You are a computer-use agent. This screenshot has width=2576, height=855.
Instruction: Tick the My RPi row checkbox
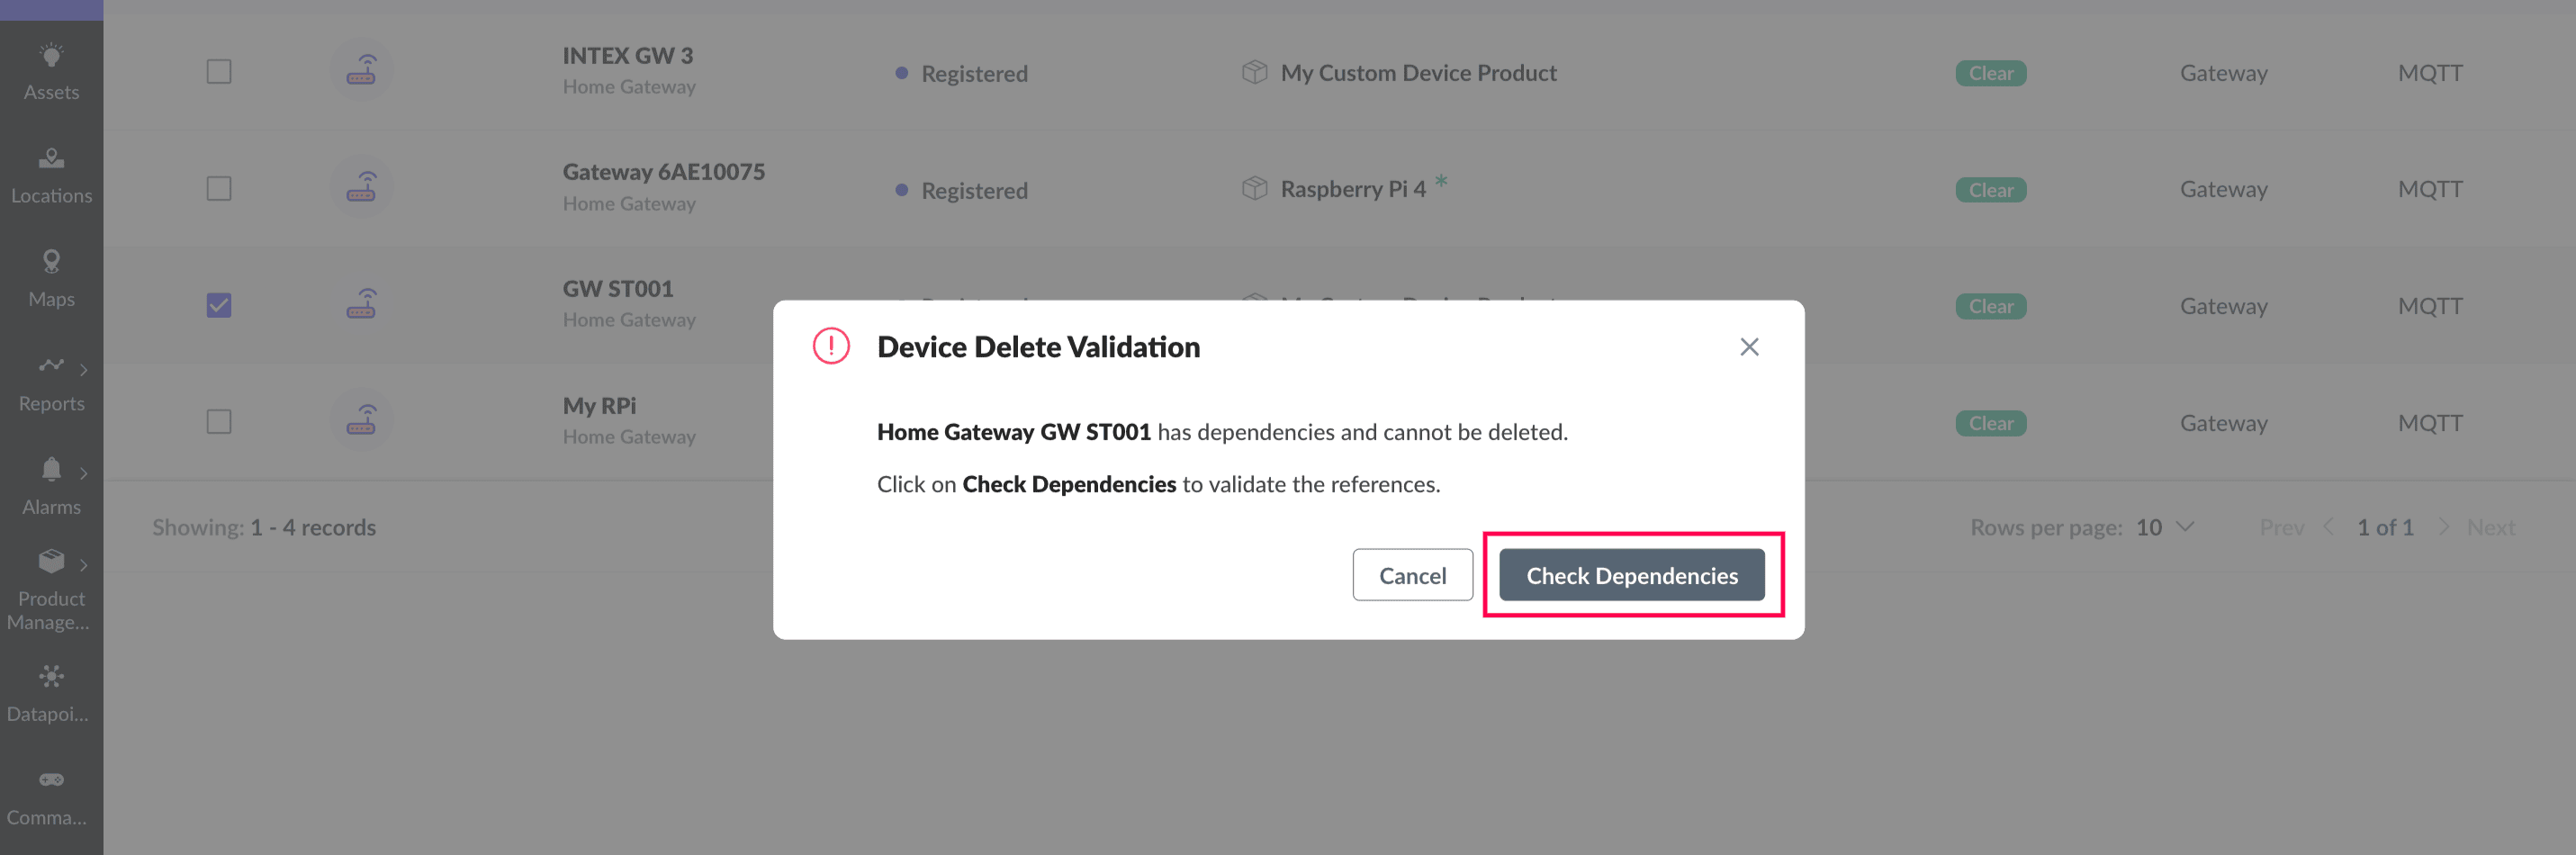click(x=219, y=422)
